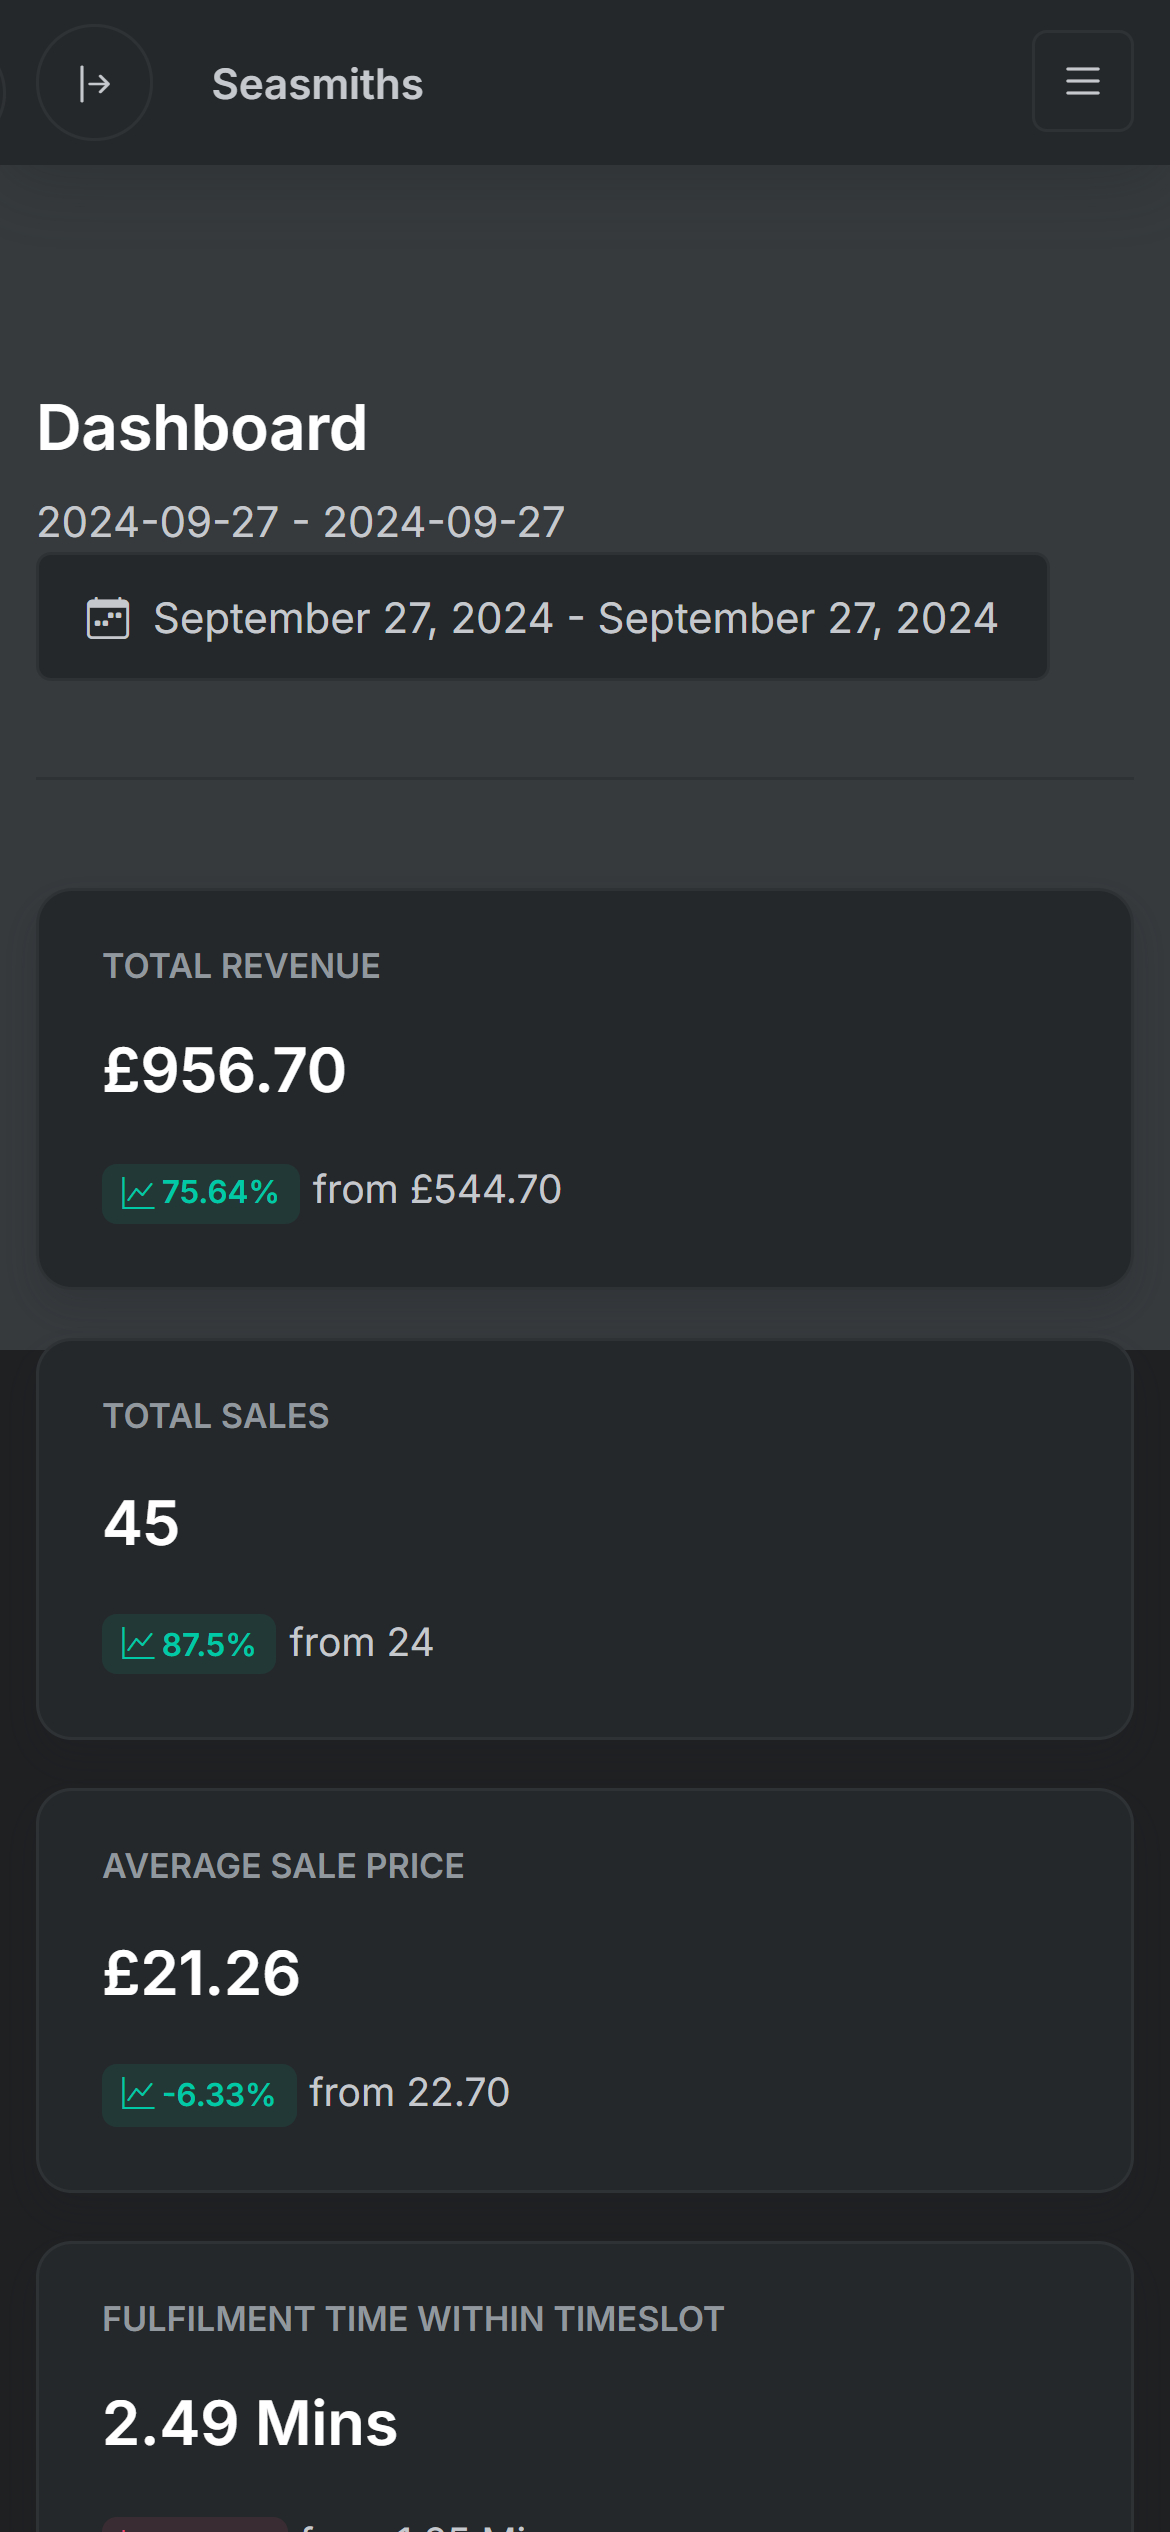Click the trend chart icon in Total Revenue

[137, 1193]
